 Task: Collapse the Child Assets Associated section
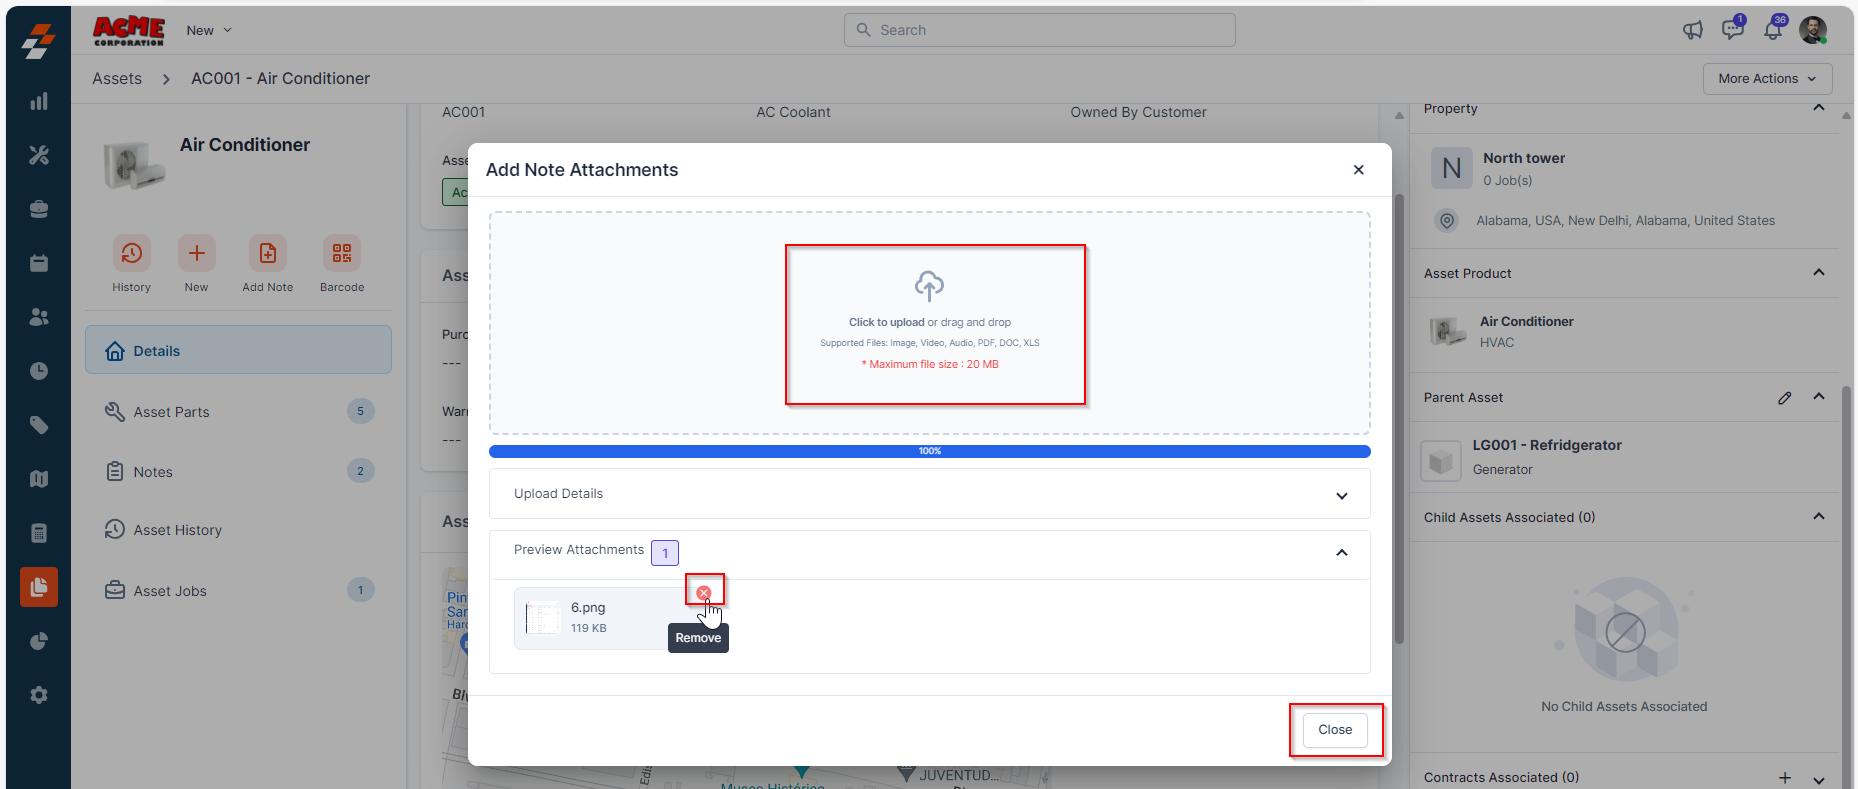[x=1819, y=517]
